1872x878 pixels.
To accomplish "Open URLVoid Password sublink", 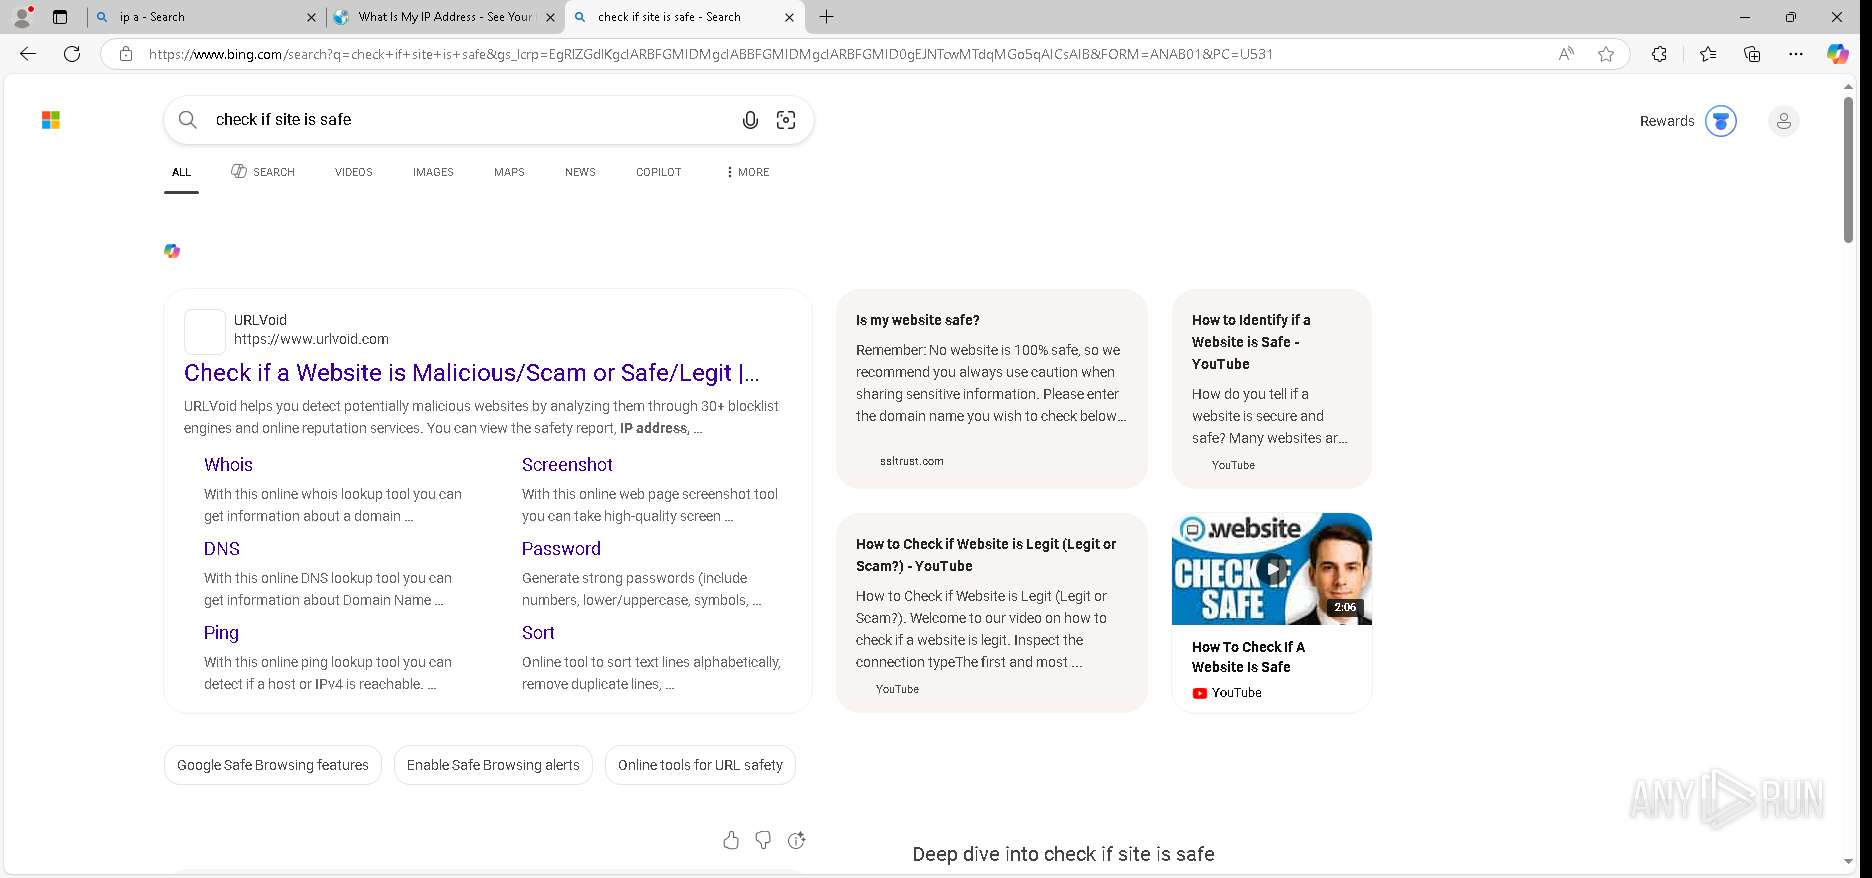I will (x=561, y=549).
